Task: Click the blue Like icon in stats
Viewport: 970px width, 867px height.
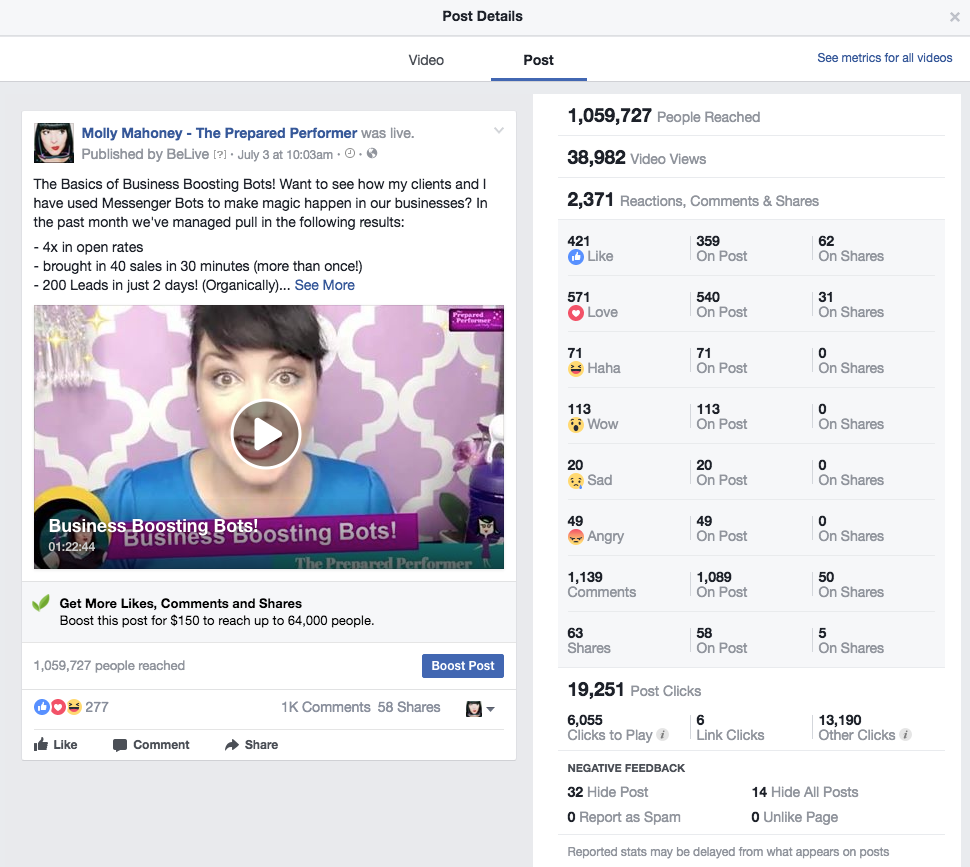Action: pyautogui.click(x=576, y=257)
